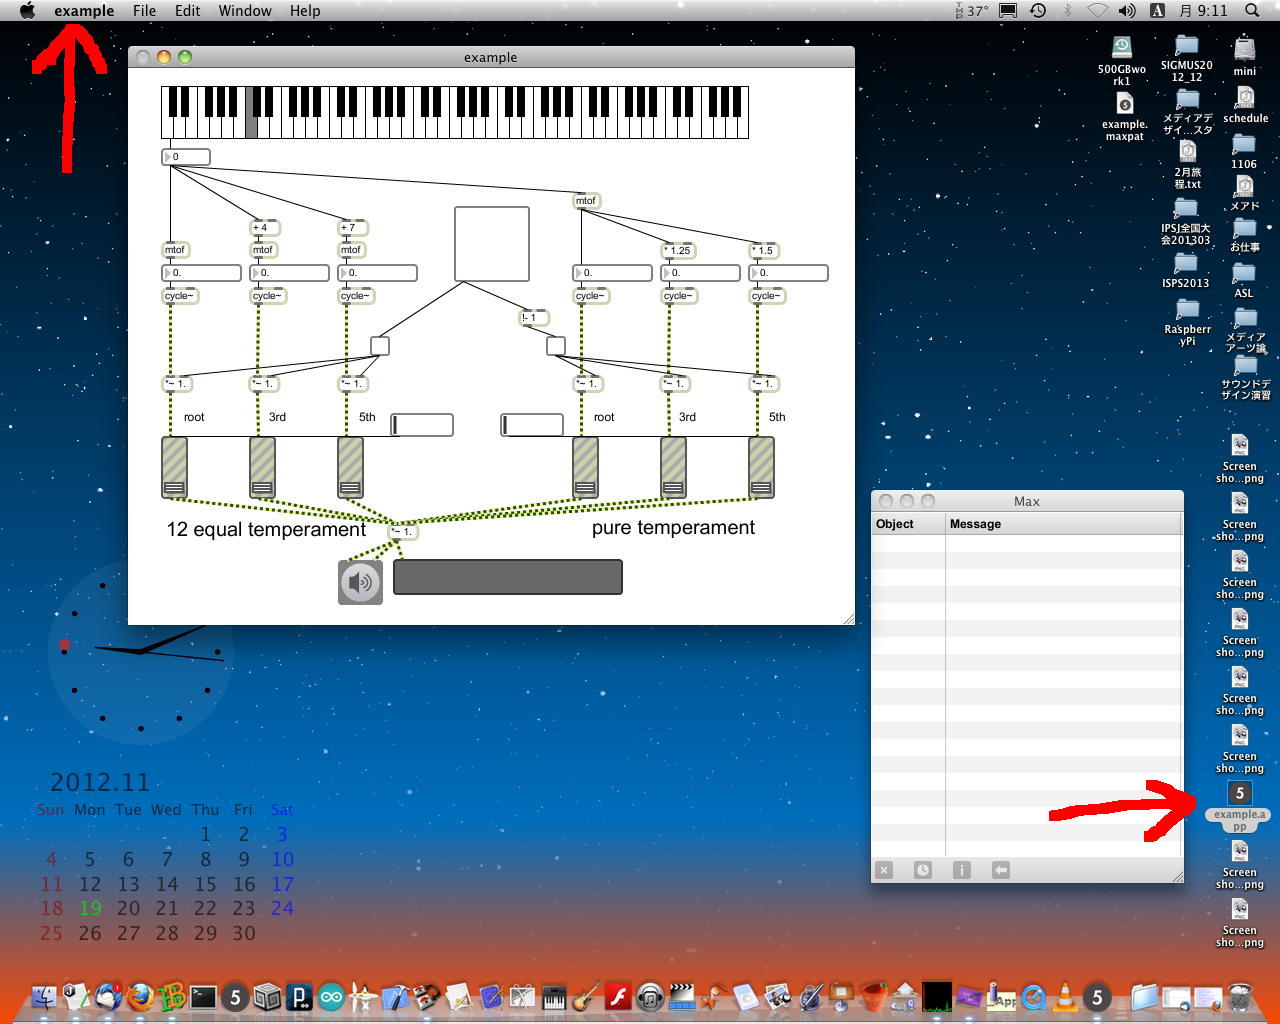
Task: Click the highlighted grey key on the keyboard
Action: (251, 128)
